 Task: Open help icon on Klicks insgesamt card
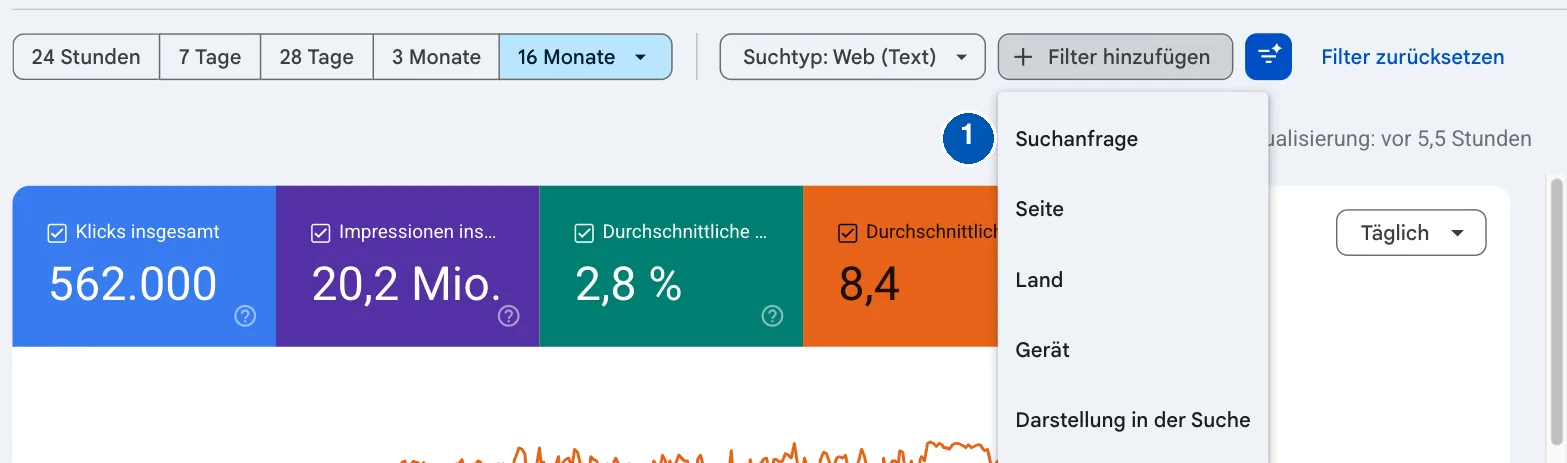[x=245, y=316]
